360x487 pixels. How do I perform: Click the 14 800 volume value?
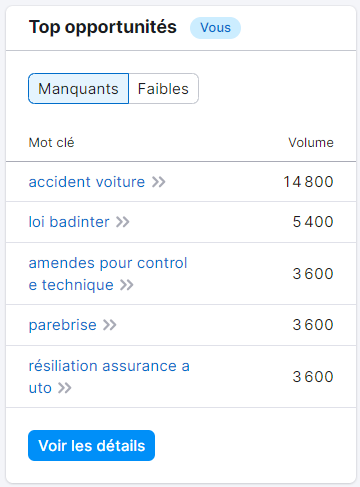[x=308, y=182]
